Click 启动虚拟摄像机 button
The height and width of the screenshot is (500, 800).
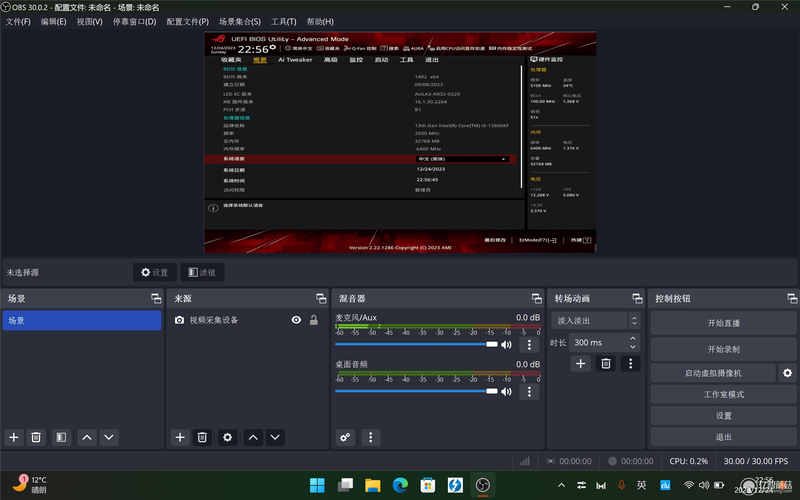coord(713,373)
